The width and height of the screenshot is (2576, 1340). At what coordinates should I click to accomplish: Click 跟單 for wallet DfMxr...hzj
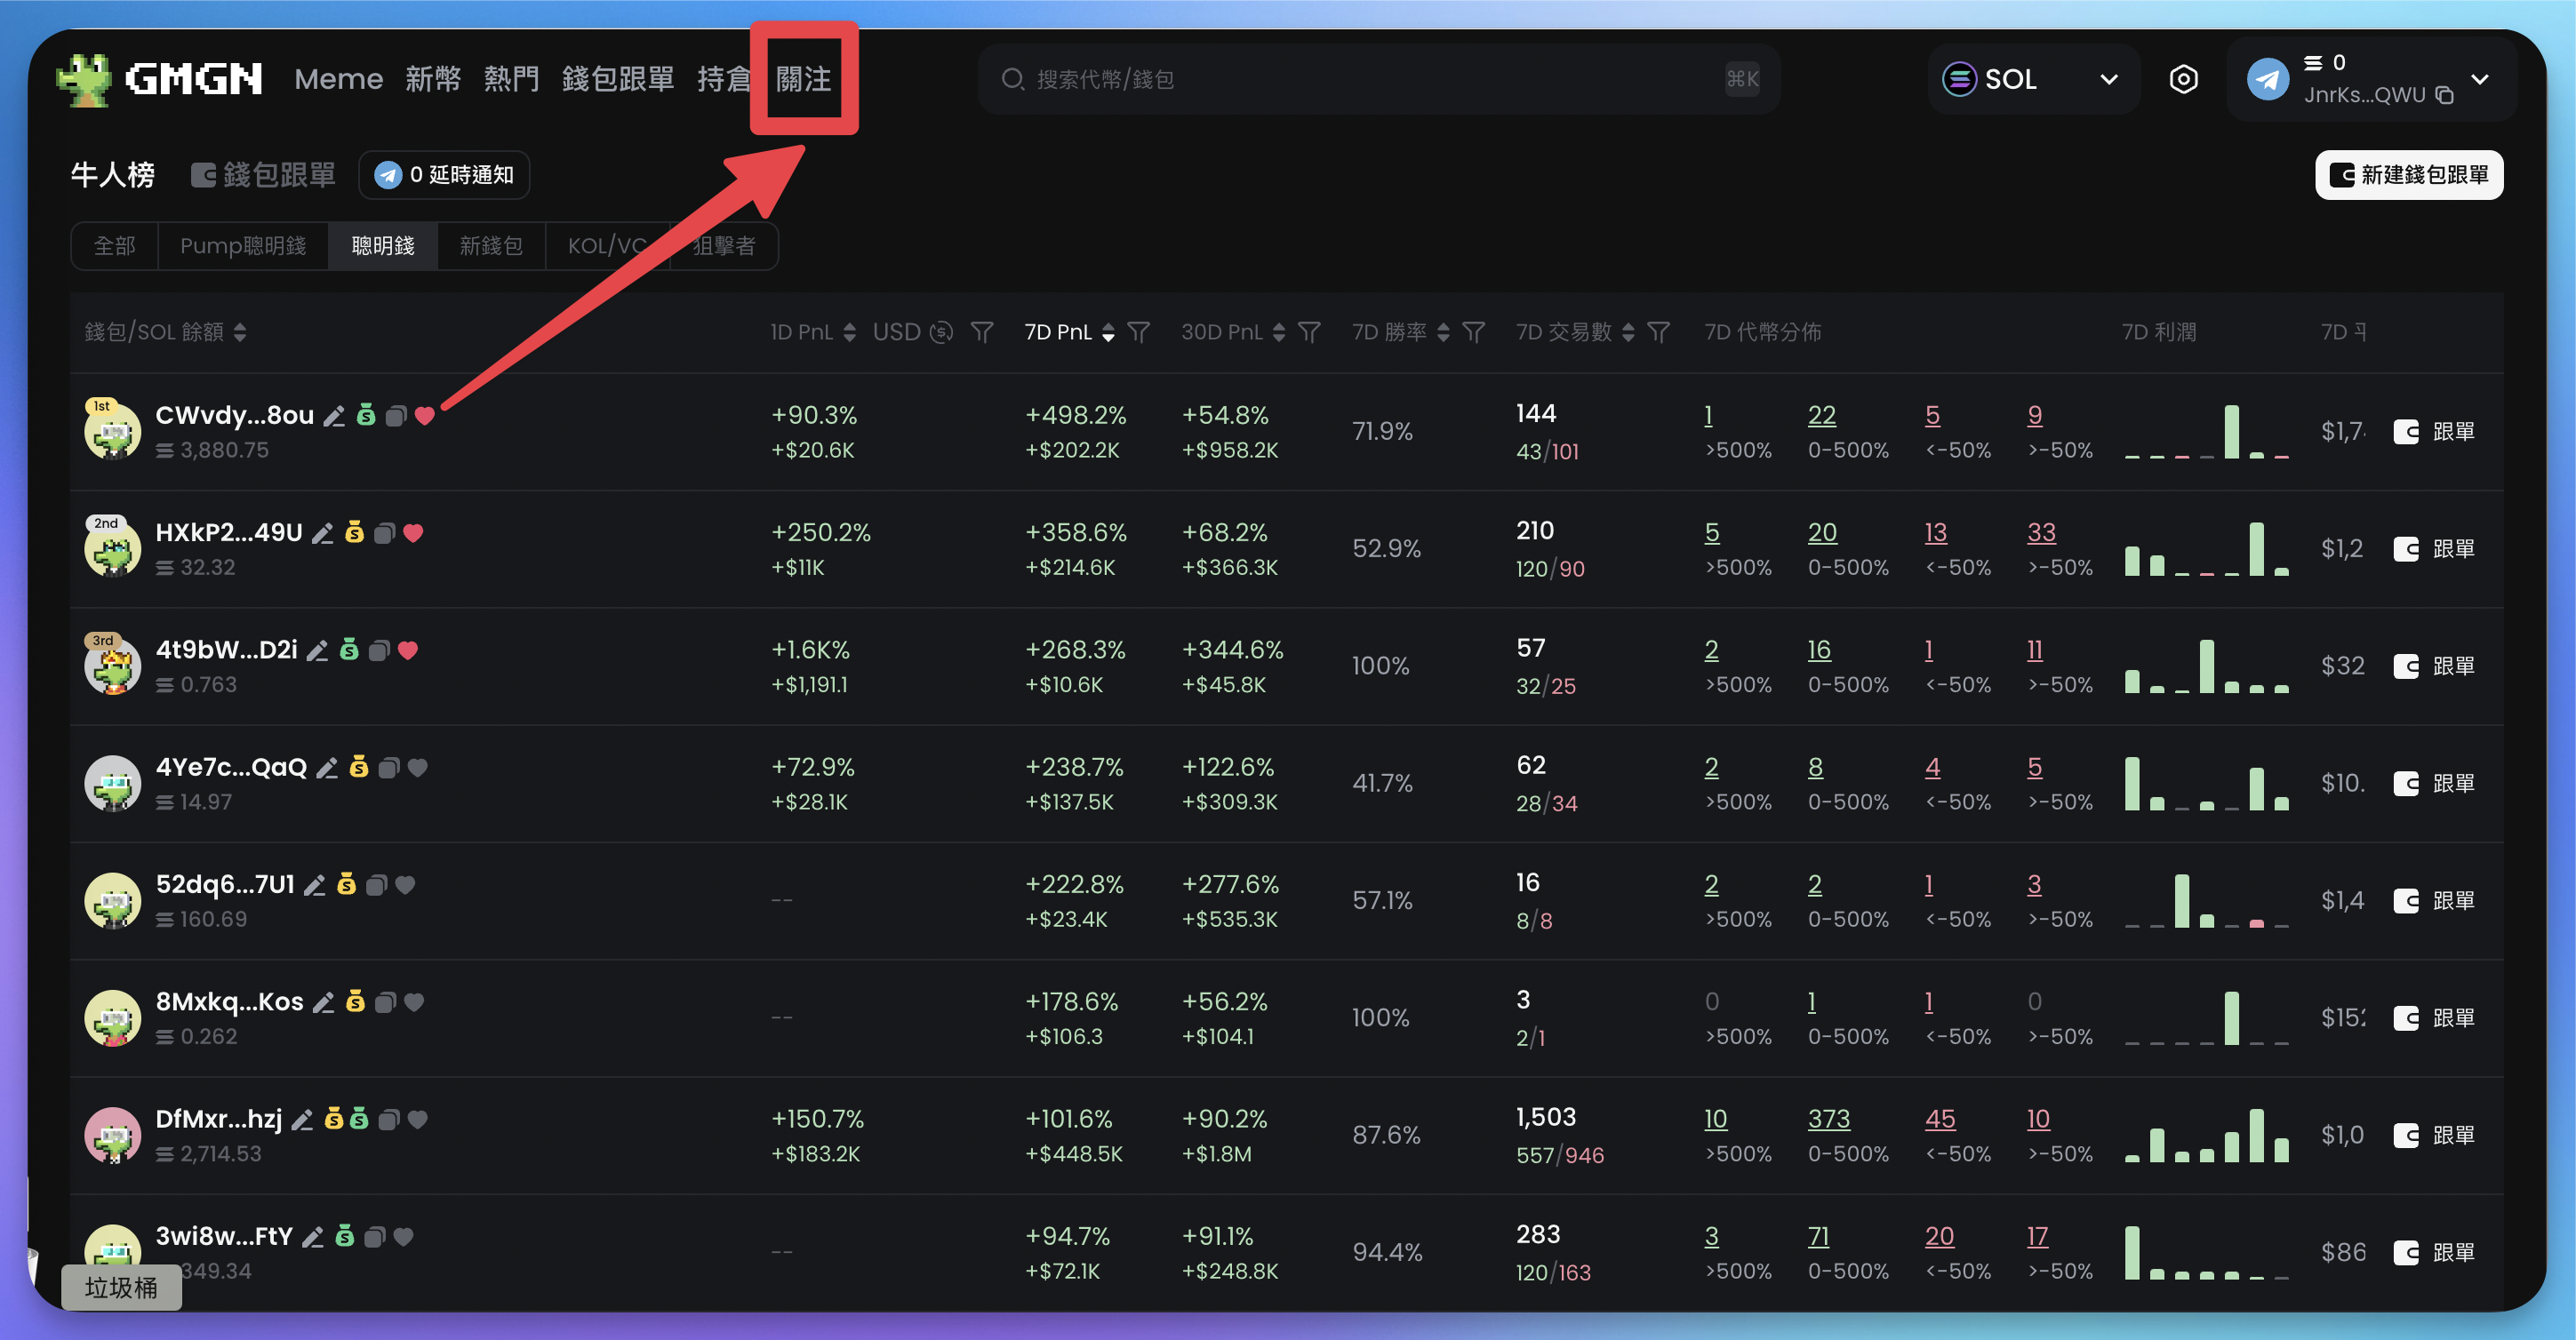click(2434, 1136)
